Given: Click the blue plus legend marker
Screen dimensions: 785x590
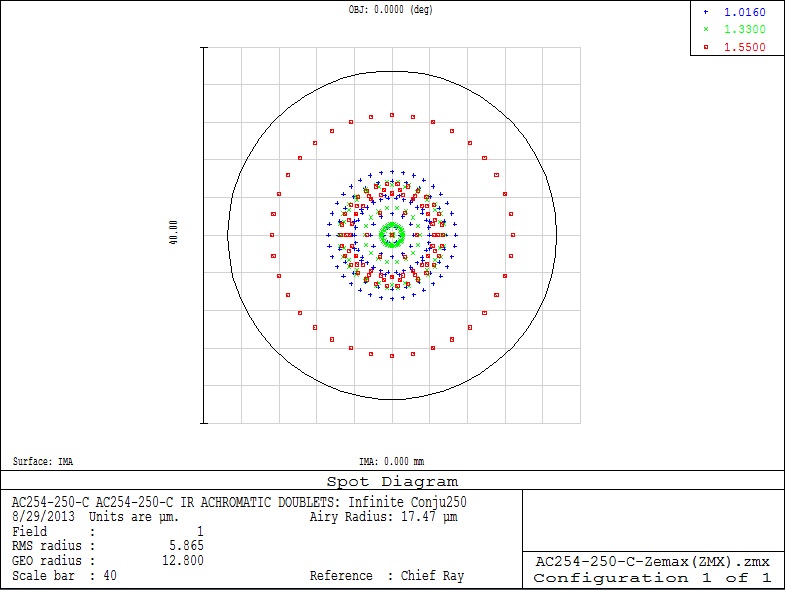Looking at the screenshot, I should click(706, 12).
